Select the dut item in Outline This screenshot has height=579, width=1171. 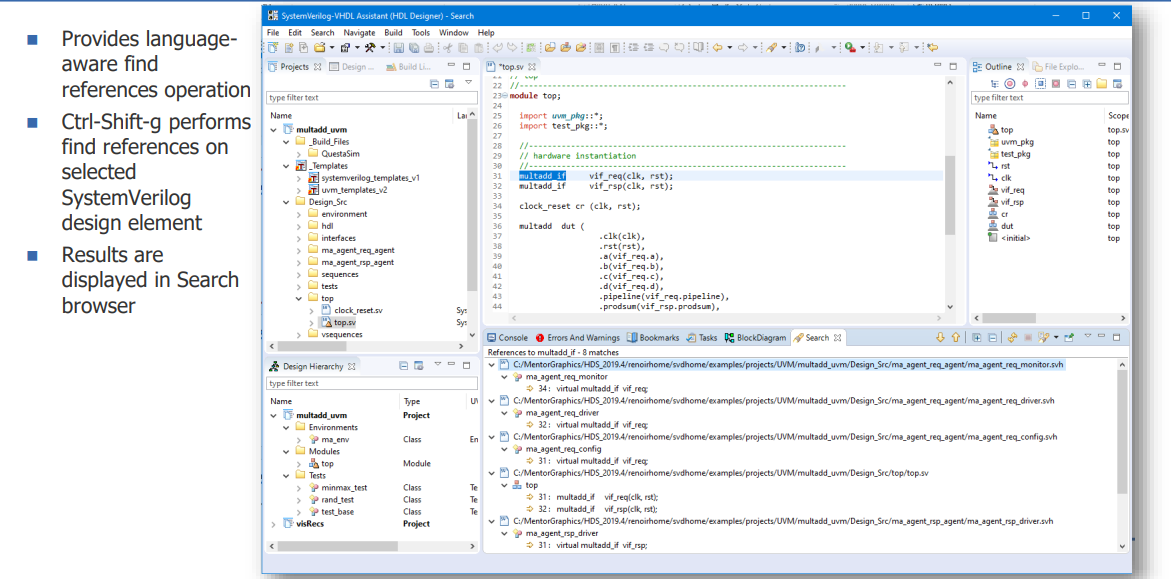tap(1006, 226)
